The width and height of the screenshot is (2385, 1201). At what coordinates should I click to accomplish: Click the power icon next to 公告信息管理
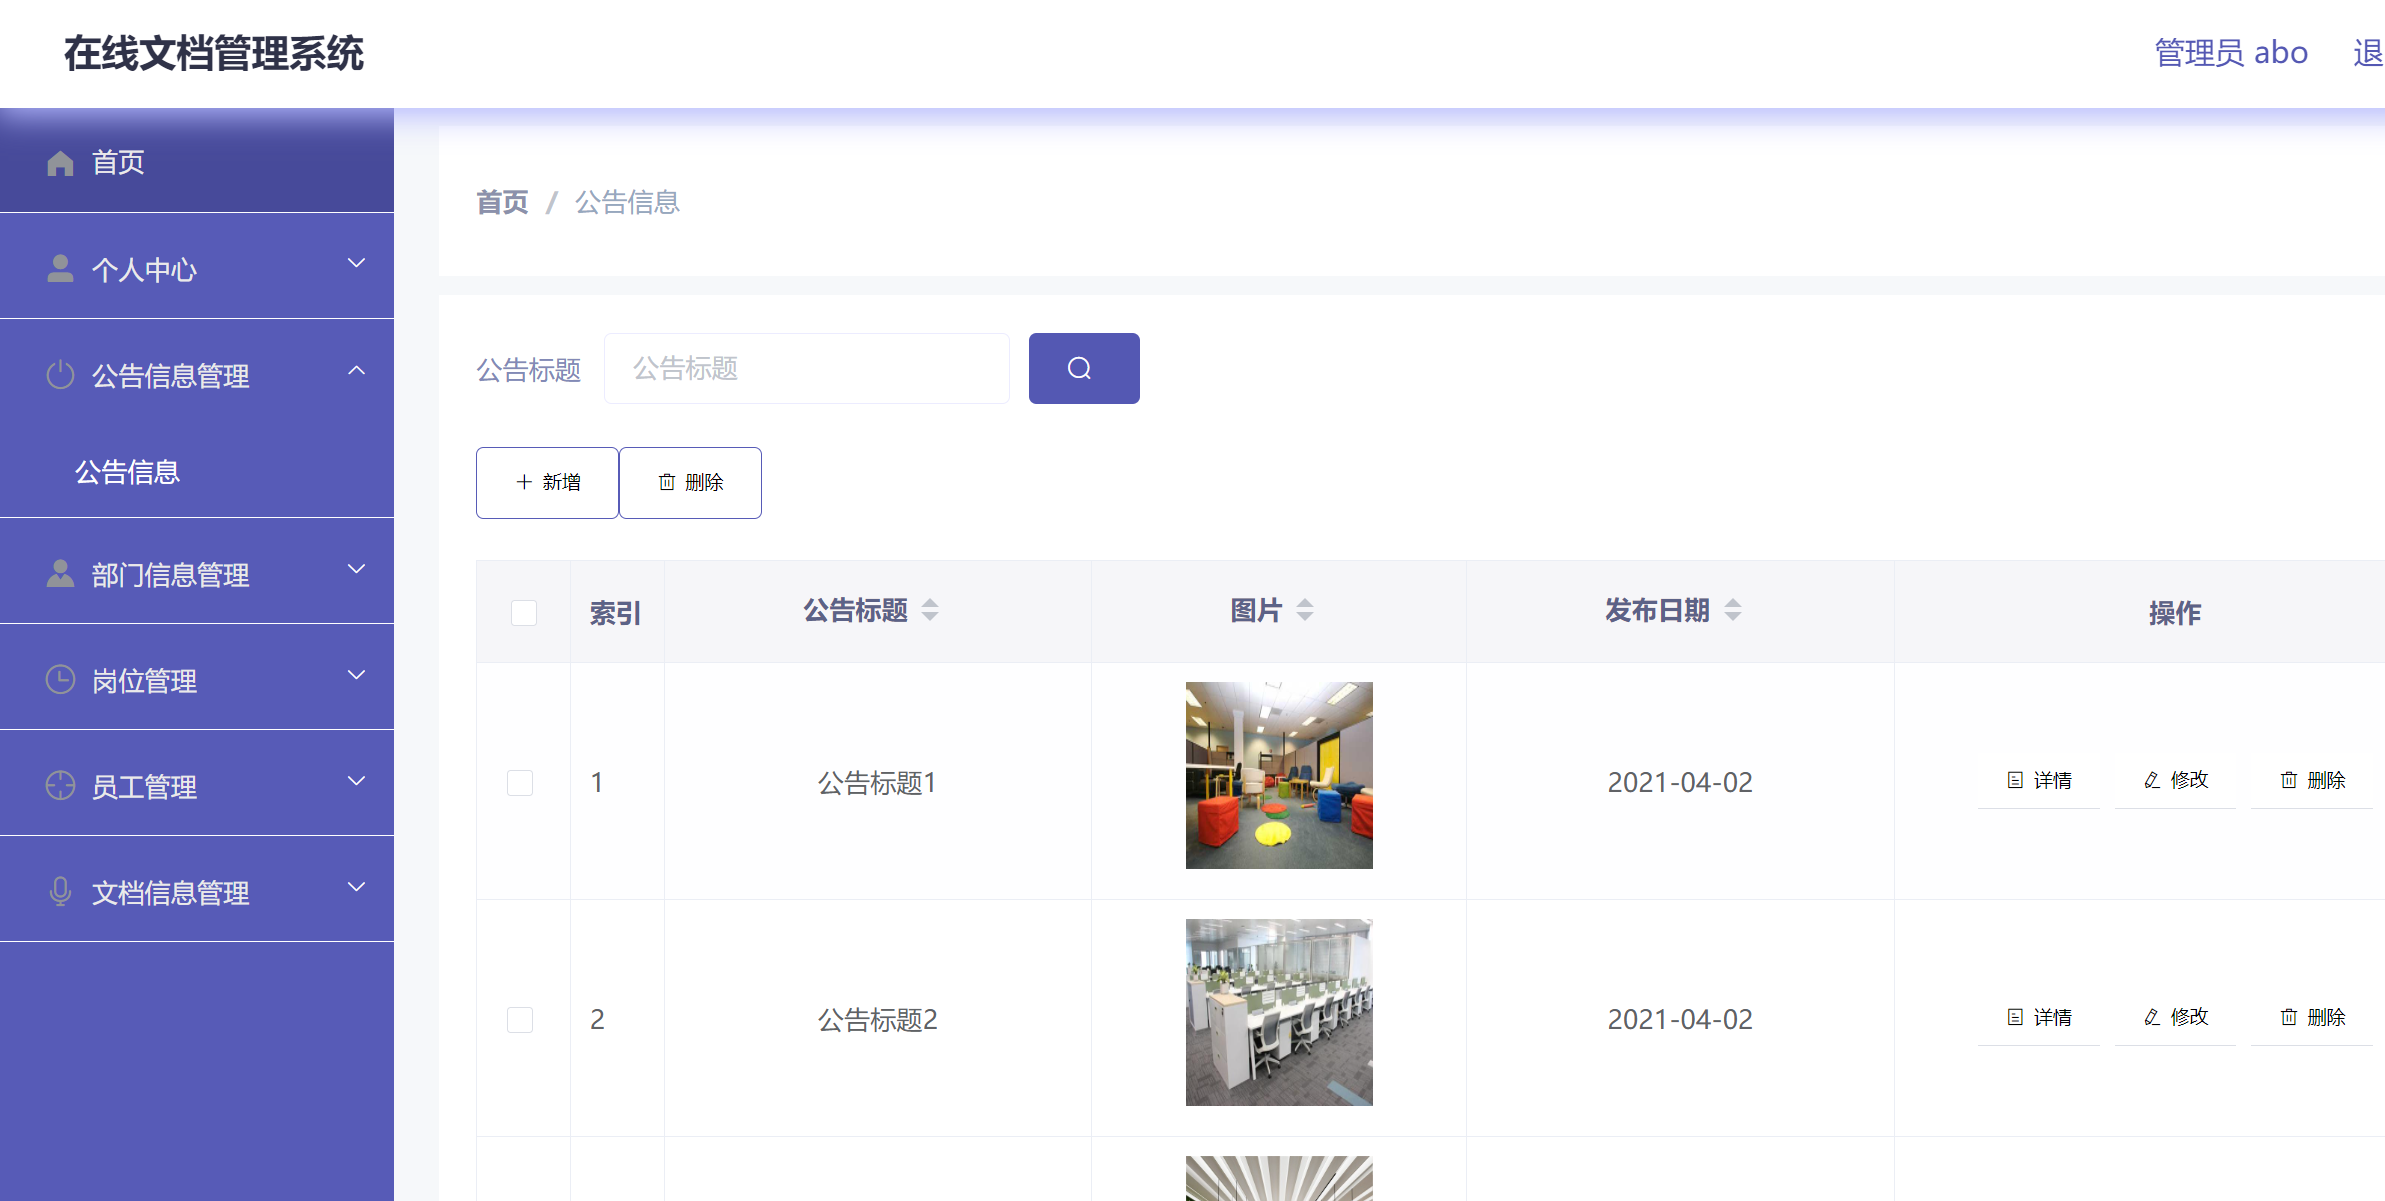pos(58,374)
